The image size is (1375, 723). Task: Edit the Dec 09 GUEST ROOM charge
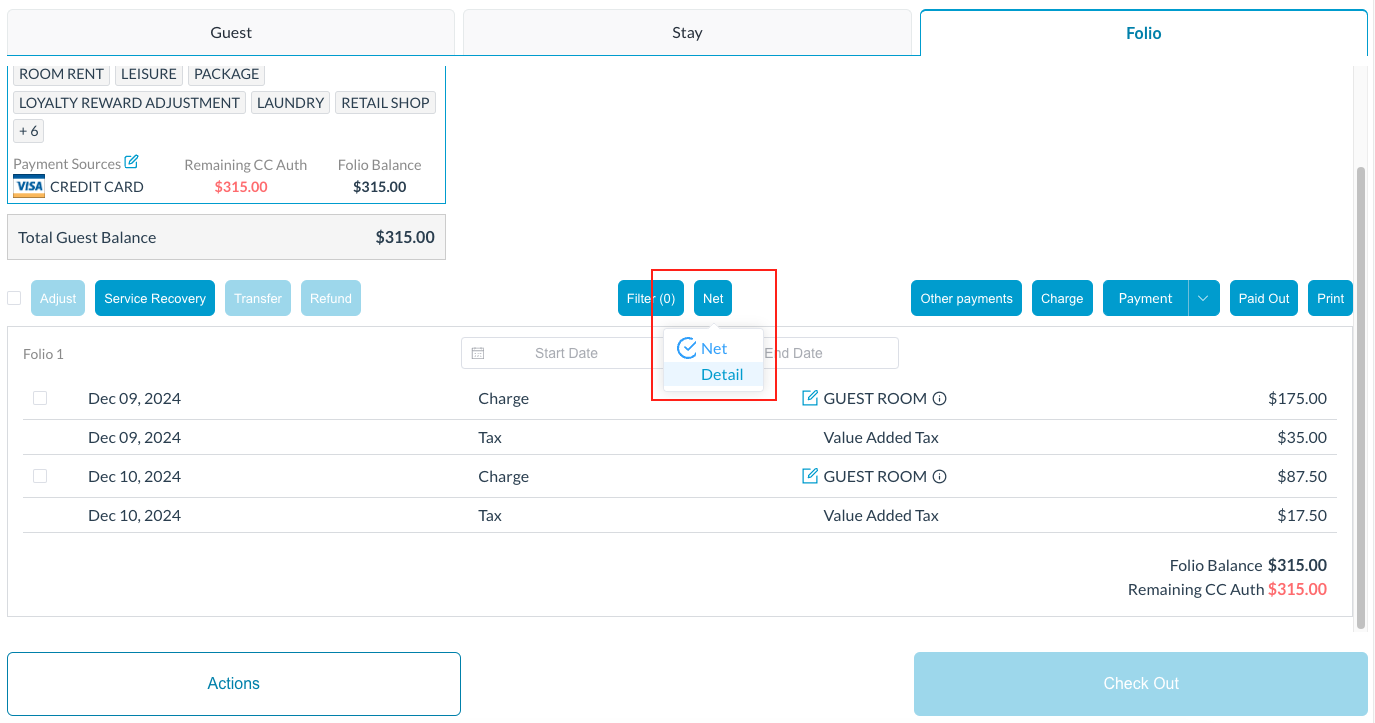[x=810, y=398]
